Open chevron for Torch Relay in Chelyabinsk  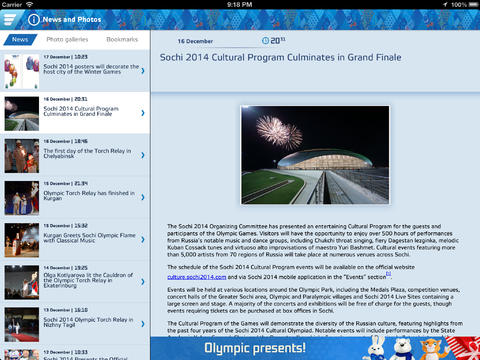tap(143, 155)
